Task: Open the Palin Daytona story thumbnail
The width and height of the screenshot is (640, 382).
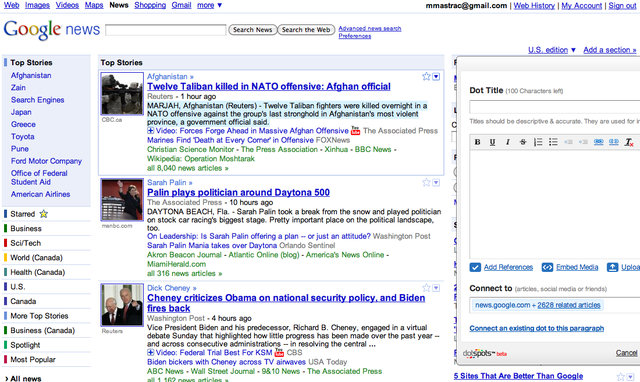Action: [122, 200]
